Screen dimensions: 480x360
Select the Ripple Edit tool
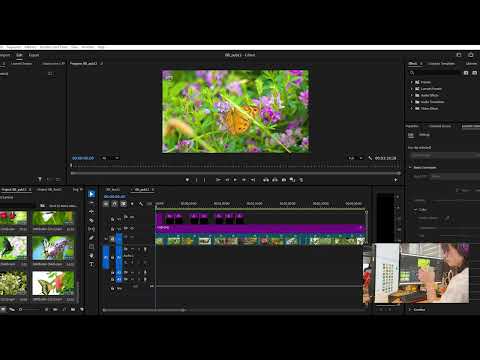click(x=92, y=211)
